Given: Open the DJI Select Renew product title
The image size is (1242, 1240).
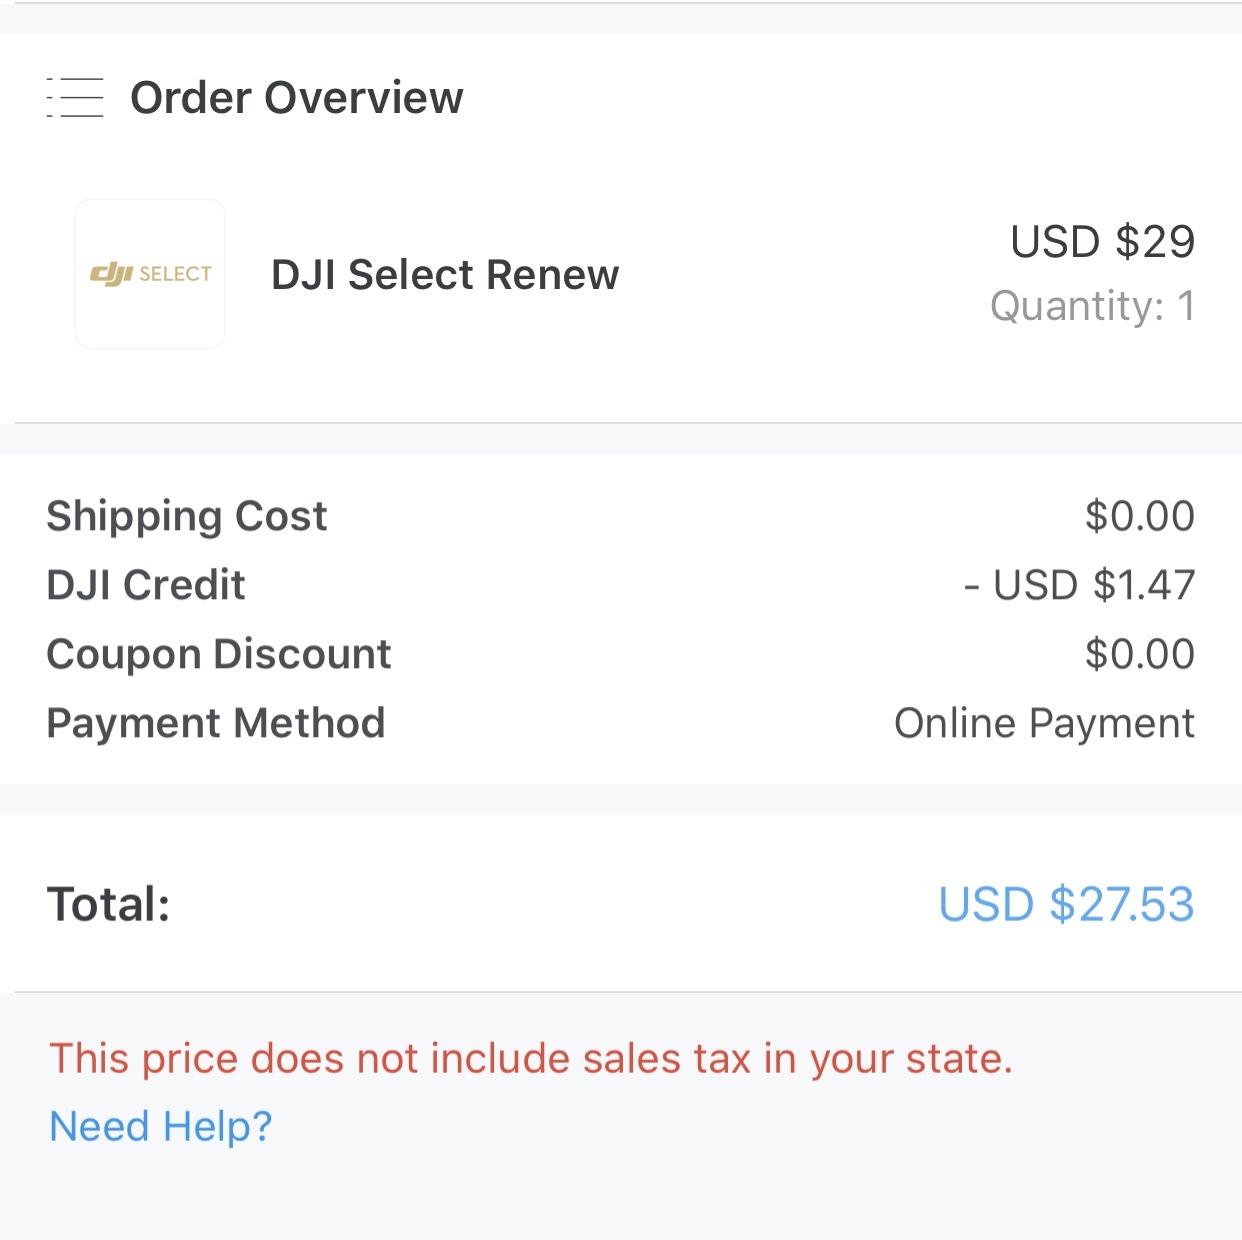Looking at the screenshot, I should (445, 275).
